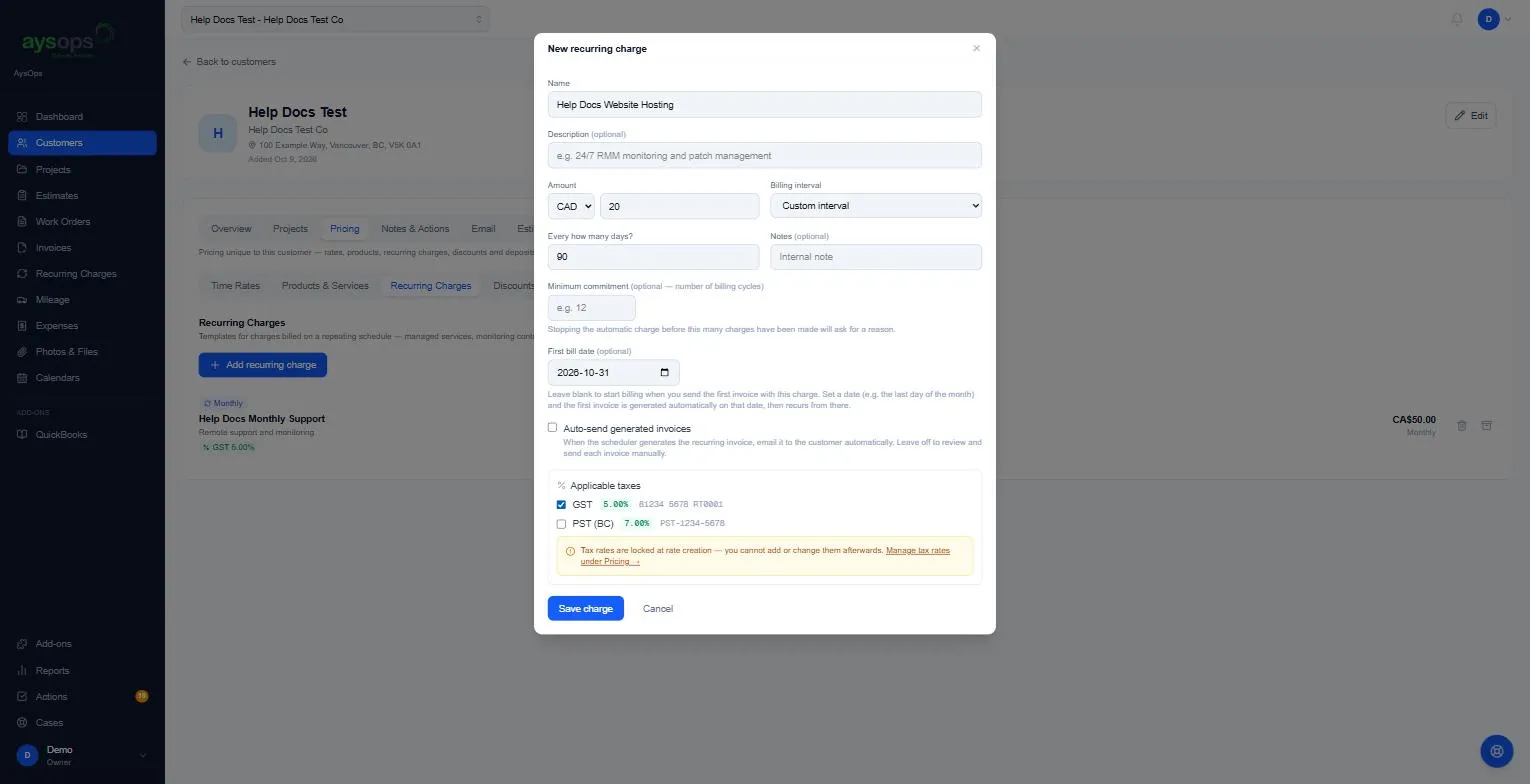The height and width of the screenshot is (784, 1530).
Task: Click the archive icon for Monthly Support
Action: click(x=1486, y=425)
